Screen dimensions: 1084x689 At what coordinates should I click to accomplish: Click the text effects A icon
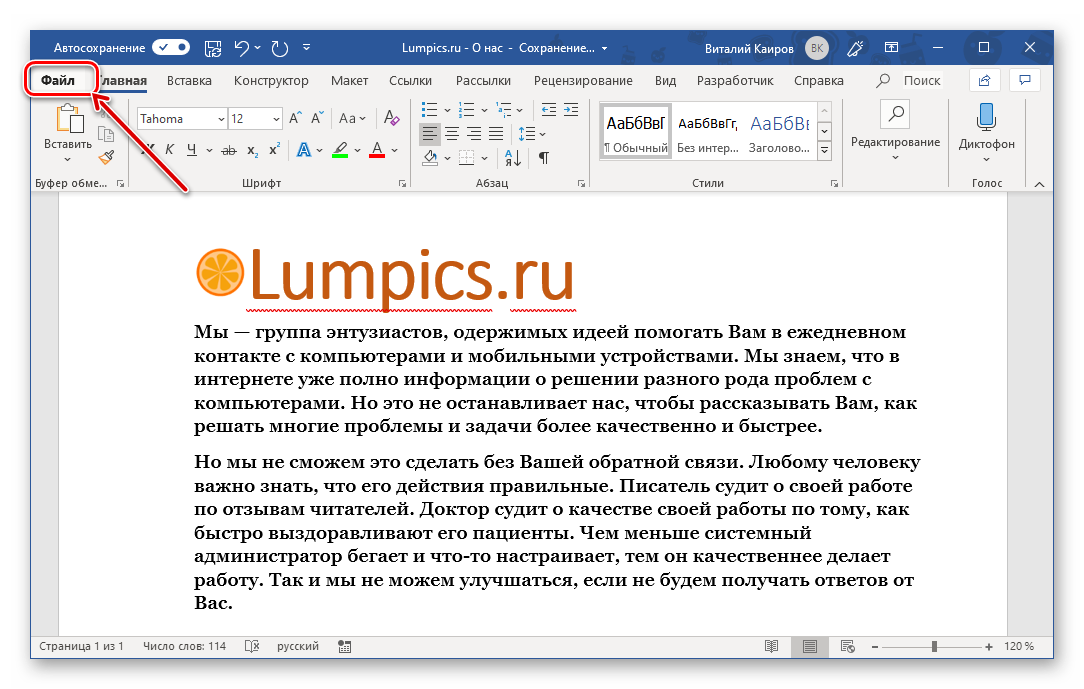coord(303,149)
